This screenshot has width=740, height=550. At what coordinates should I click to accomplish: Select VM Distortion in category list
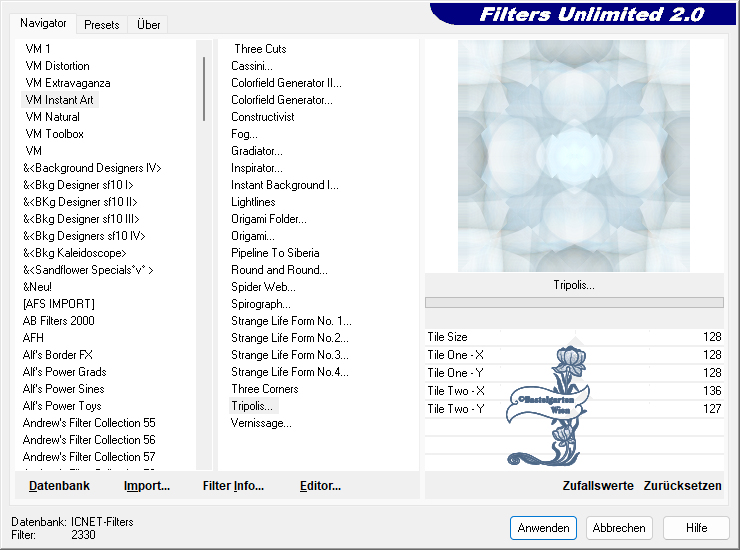click(x=57, y=66)
